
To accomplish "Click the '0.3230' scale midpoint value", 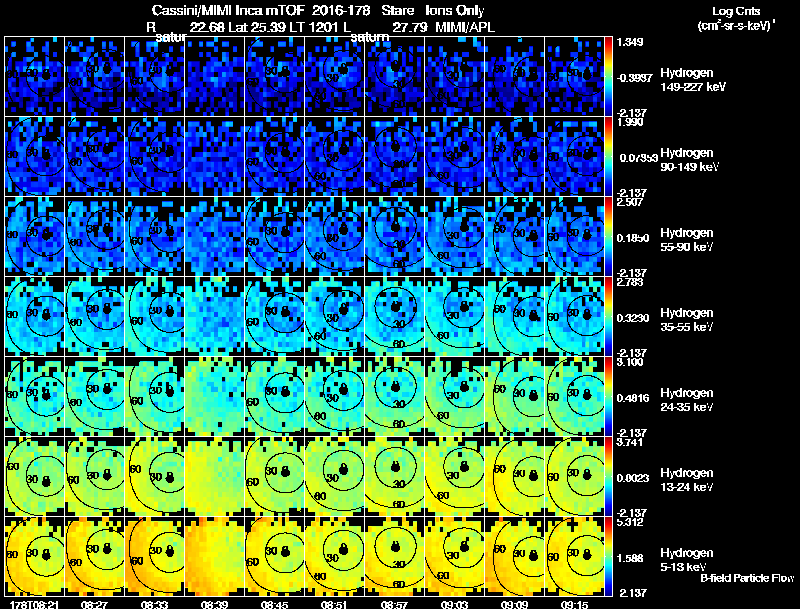I will 633,318.
